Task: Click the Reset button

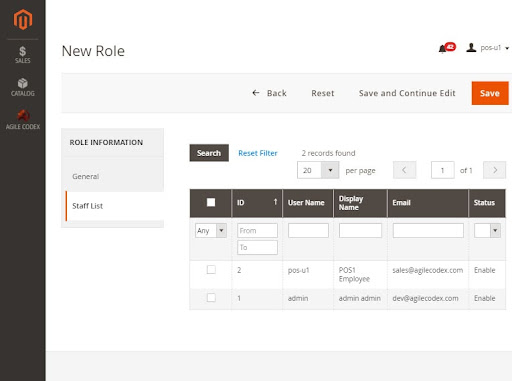Action: [323, 93]
